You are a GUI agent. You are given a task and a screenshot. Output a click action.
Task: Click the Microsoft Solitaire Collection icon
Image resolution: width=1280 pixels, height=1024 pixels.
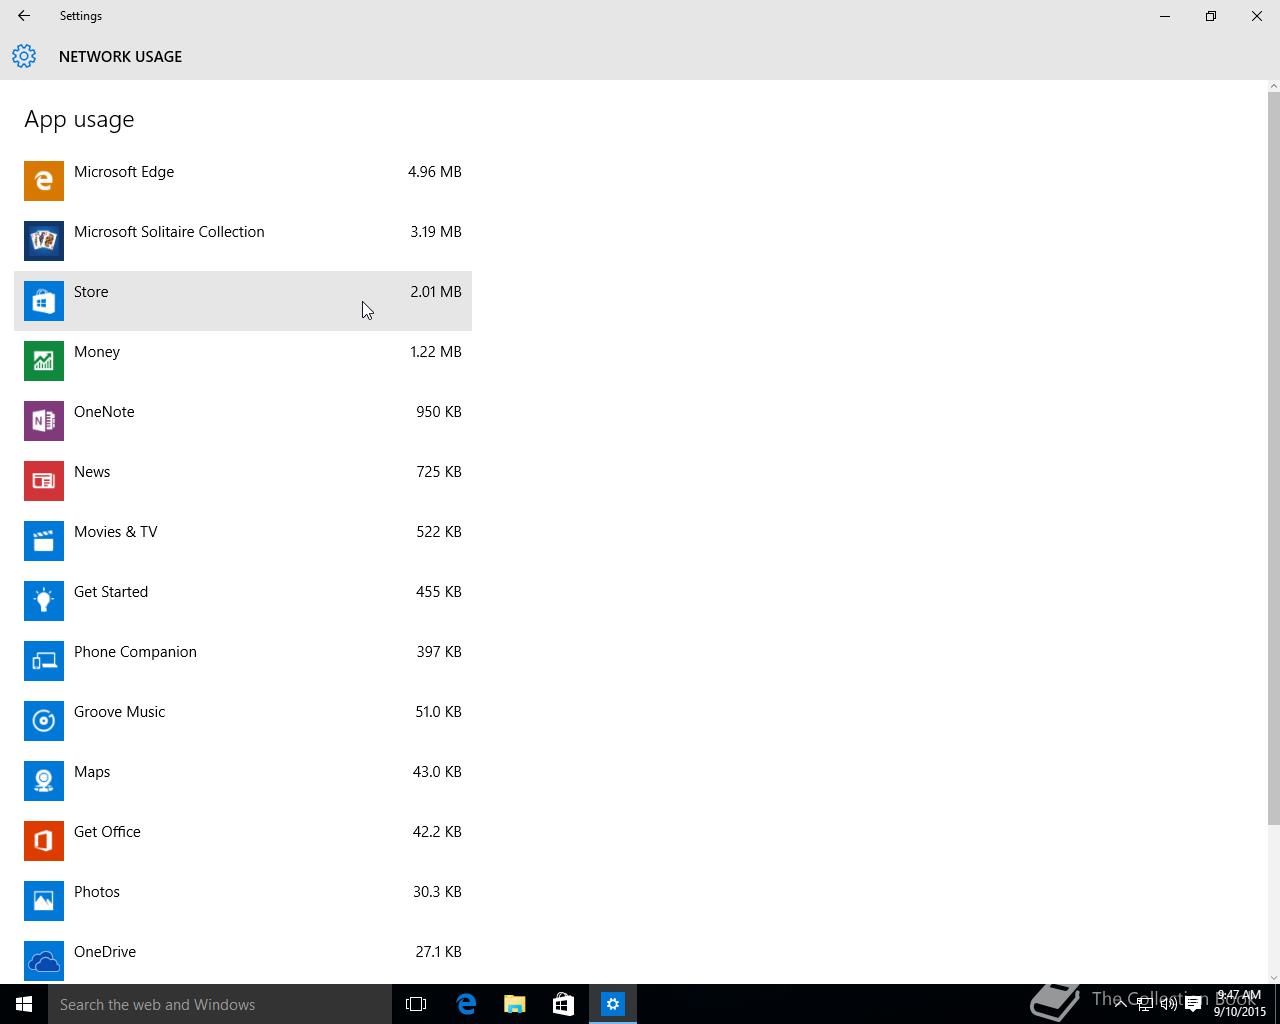(x=44, y=241)
